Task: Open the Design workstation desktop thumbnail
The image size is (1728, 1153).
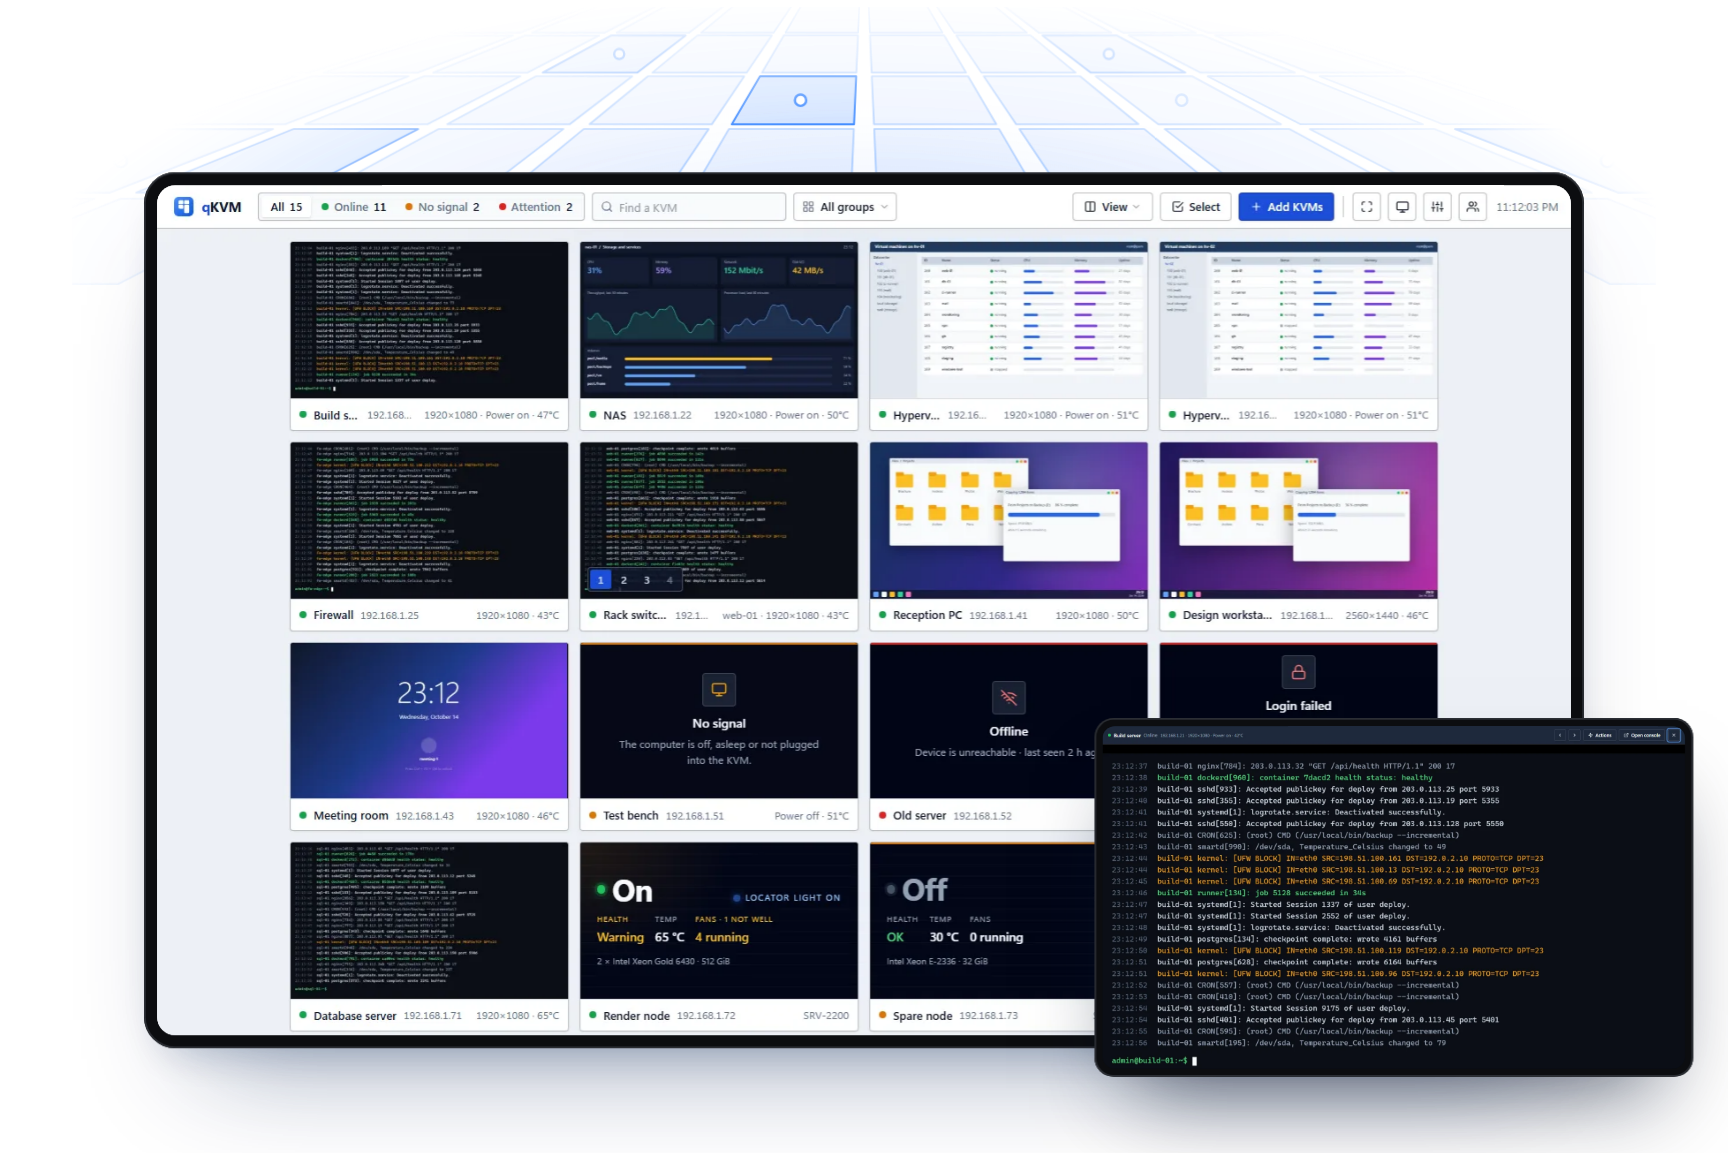Action: click(x=1298, y=520)
